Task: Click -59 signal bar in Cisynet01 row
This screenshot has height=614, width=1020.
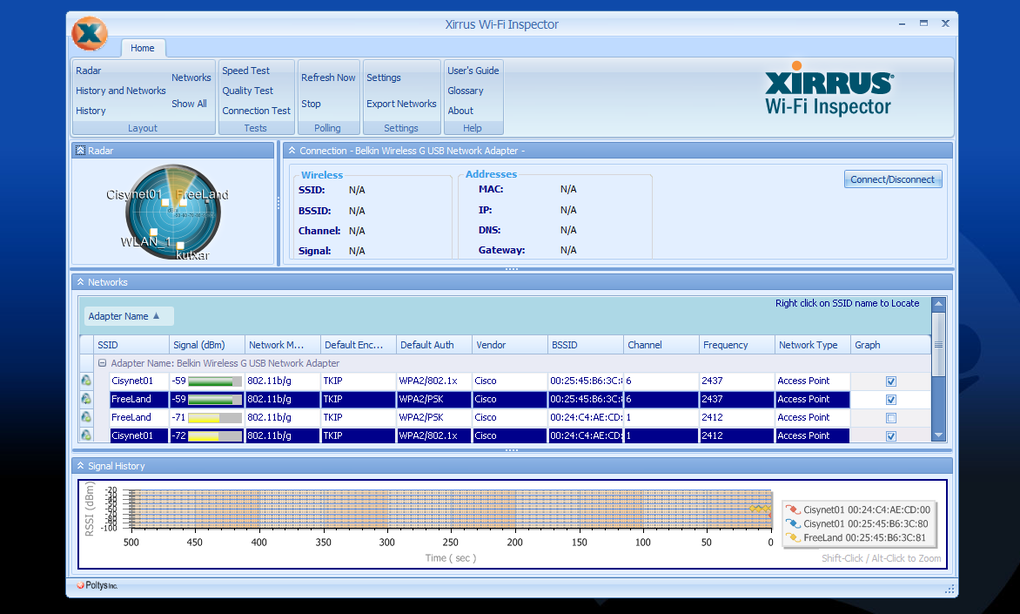Action: (215, 381)
